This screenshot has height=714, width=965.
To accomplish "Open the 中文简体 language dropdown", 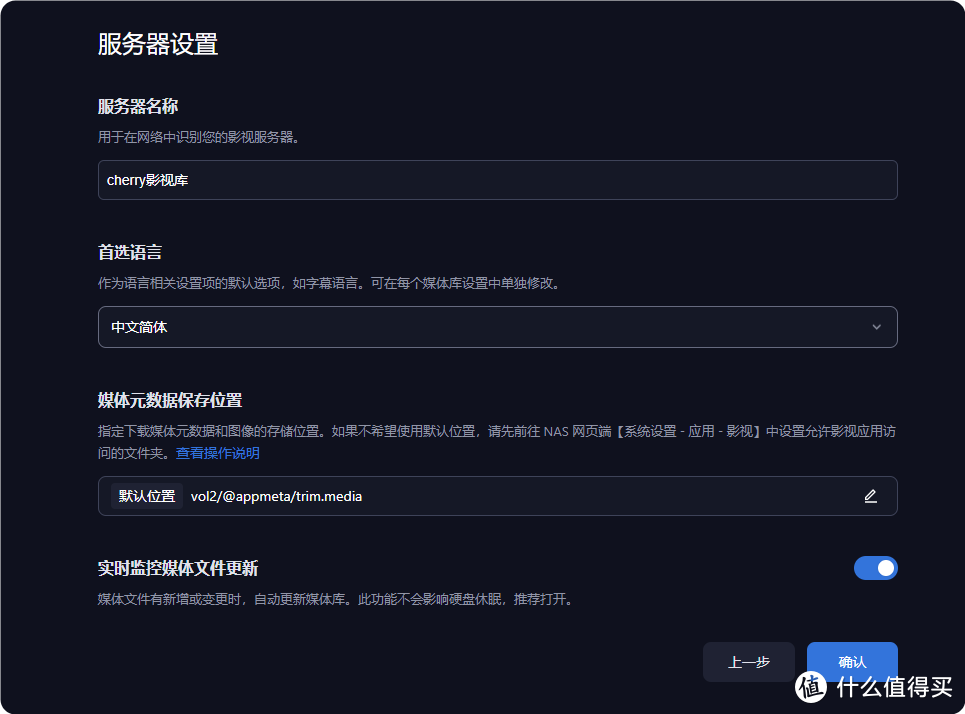I will (x=497, y=327).
